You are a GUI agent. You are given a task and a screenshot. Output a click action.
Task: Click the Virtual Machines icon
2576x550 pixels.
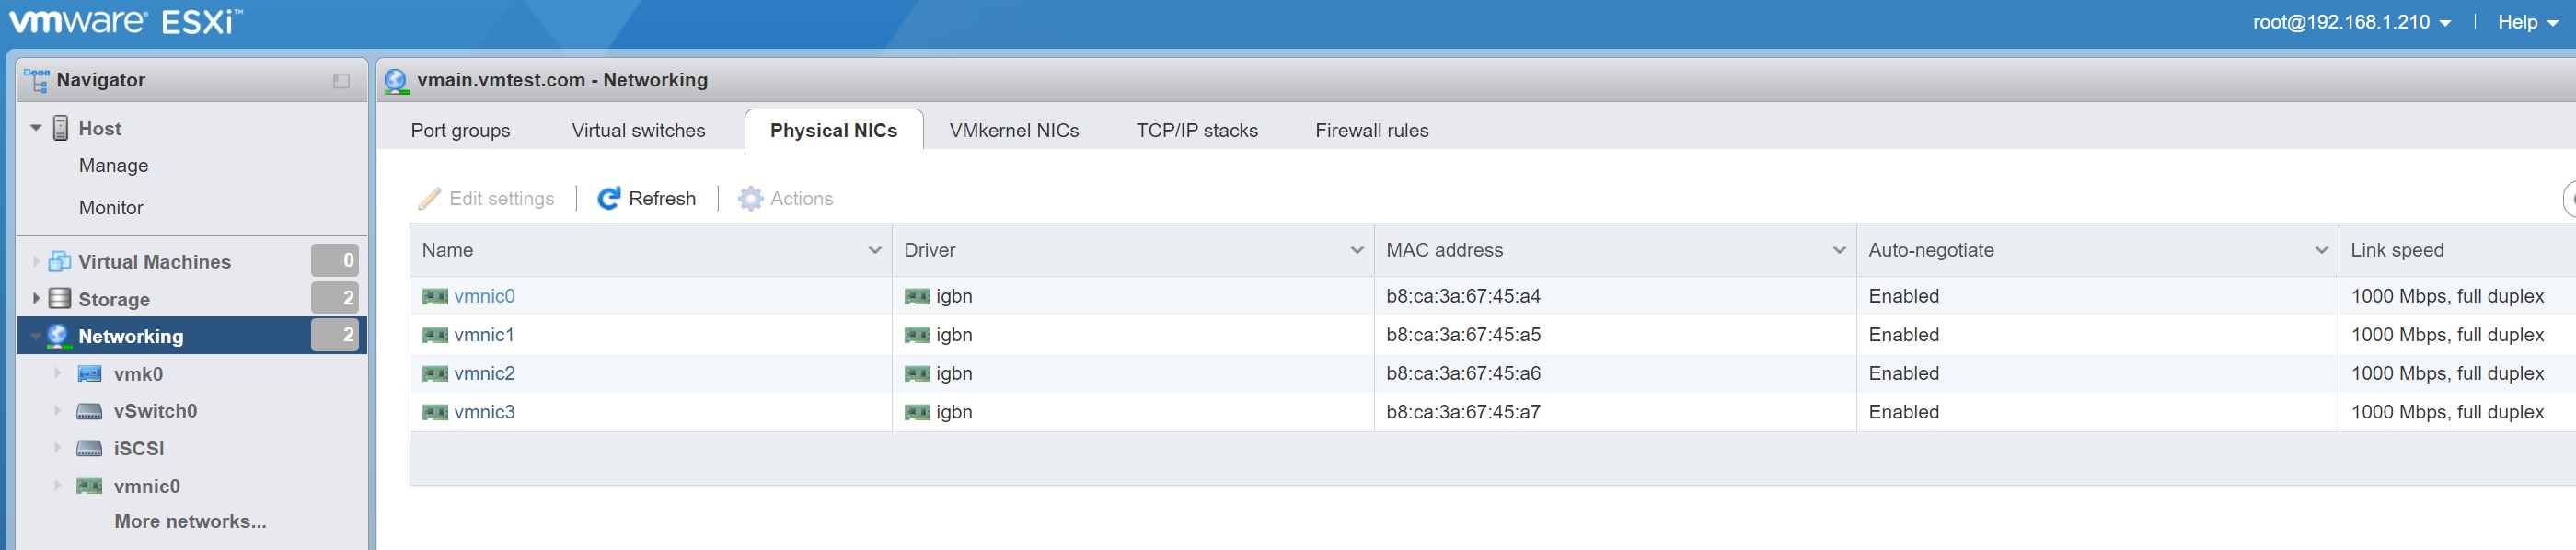point(60,262)
